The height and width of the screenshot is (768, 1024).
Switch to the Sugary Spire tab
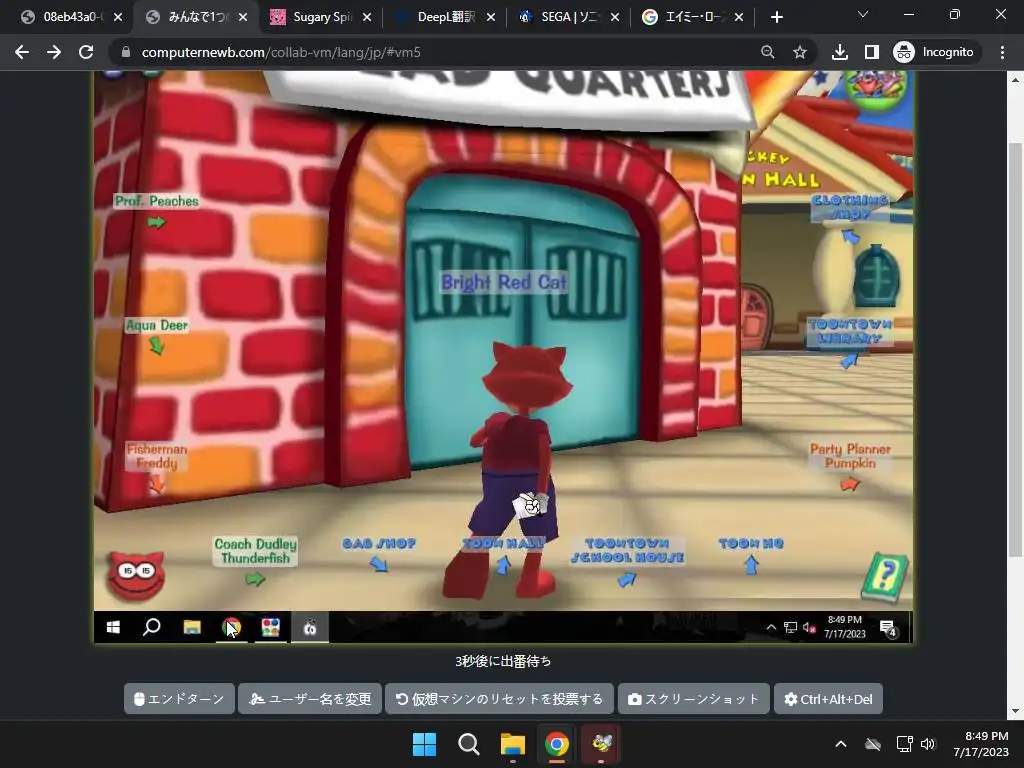pyautogui.click(x=320, y=17)
